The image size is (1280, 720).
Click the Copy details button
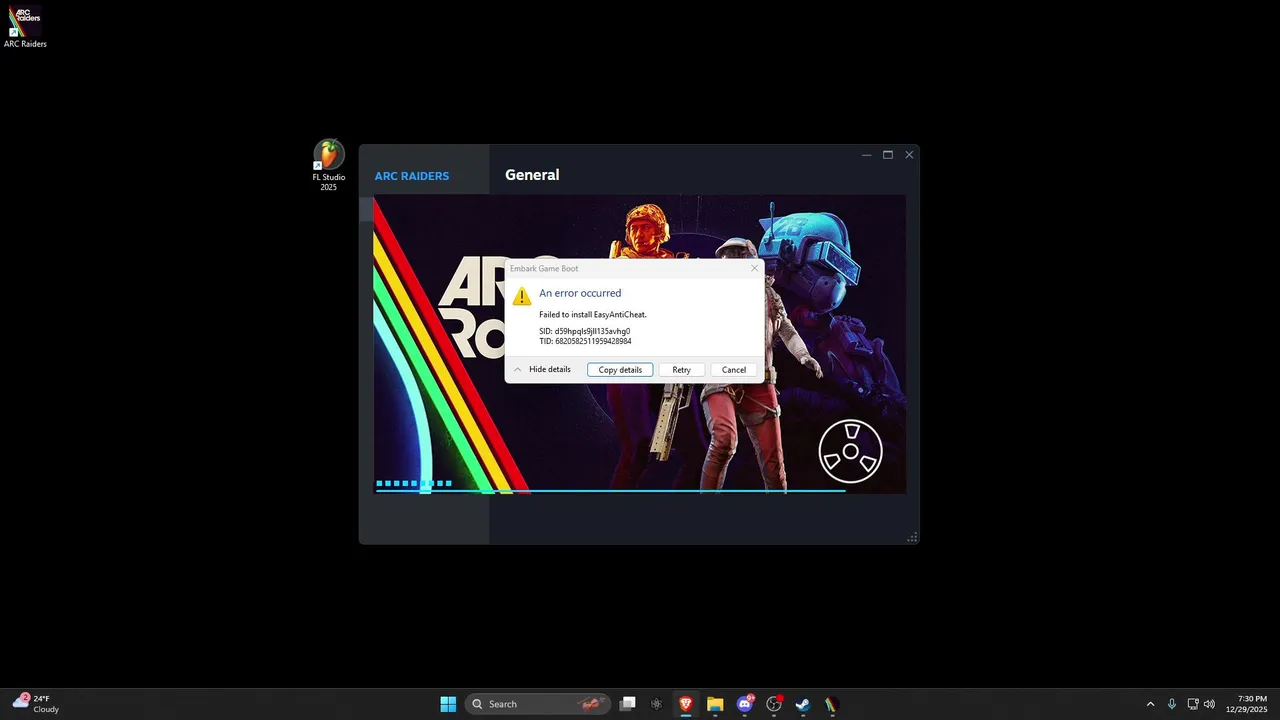click(x=620, y=370)
